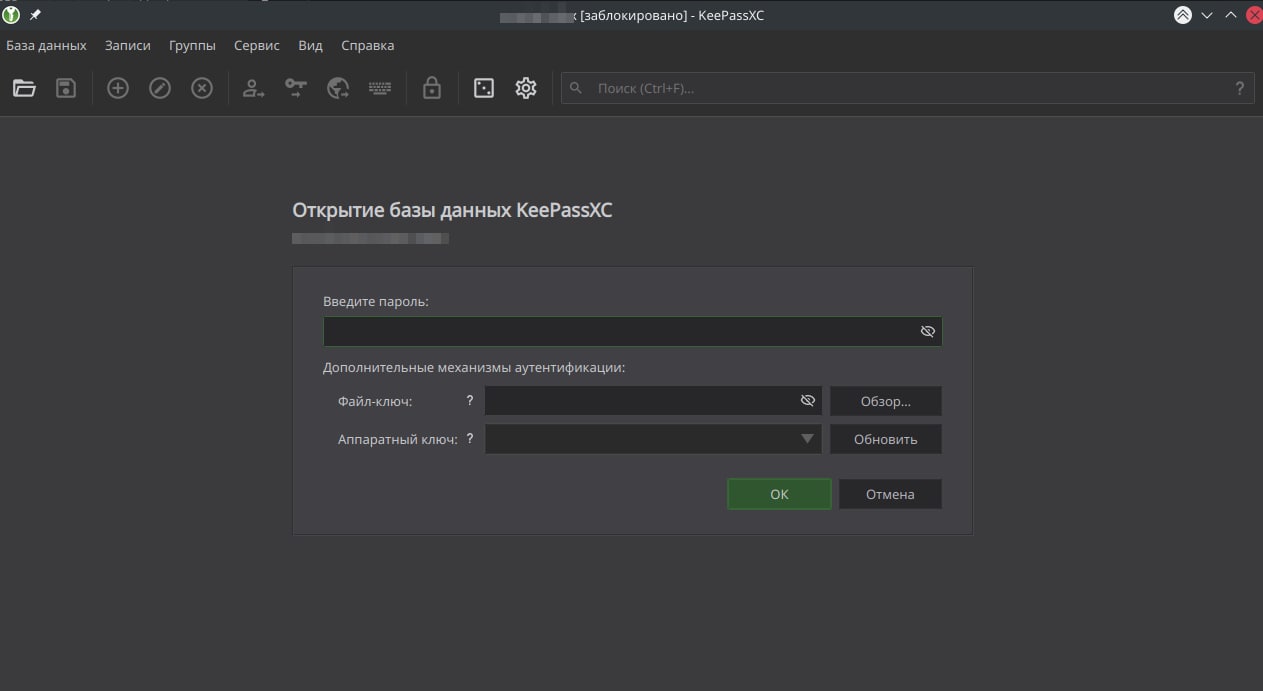Expand the Аппаратный ключ dropdown
The width and height of the screenshot is (1263, 691).
(x=807, y=439)
